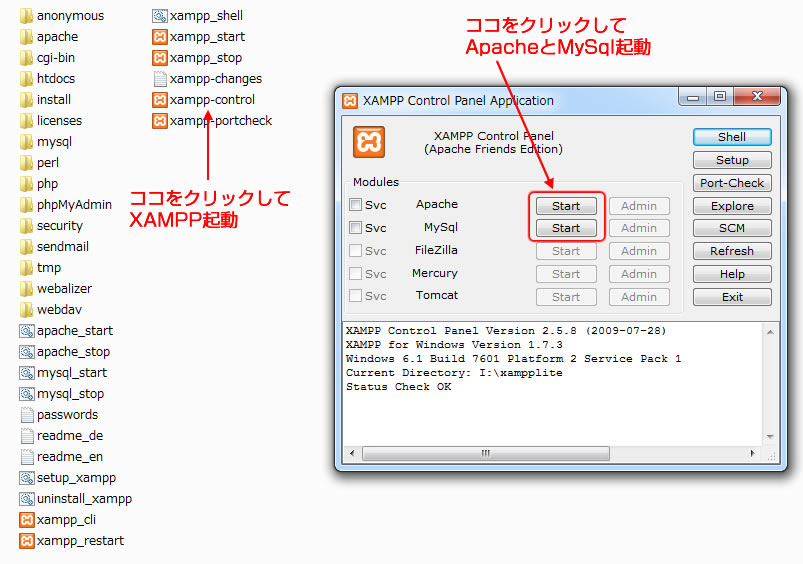Viewport: 803px width, 564px height.
Task: Open the mysql folder icon
Action: tap(27, 142)
